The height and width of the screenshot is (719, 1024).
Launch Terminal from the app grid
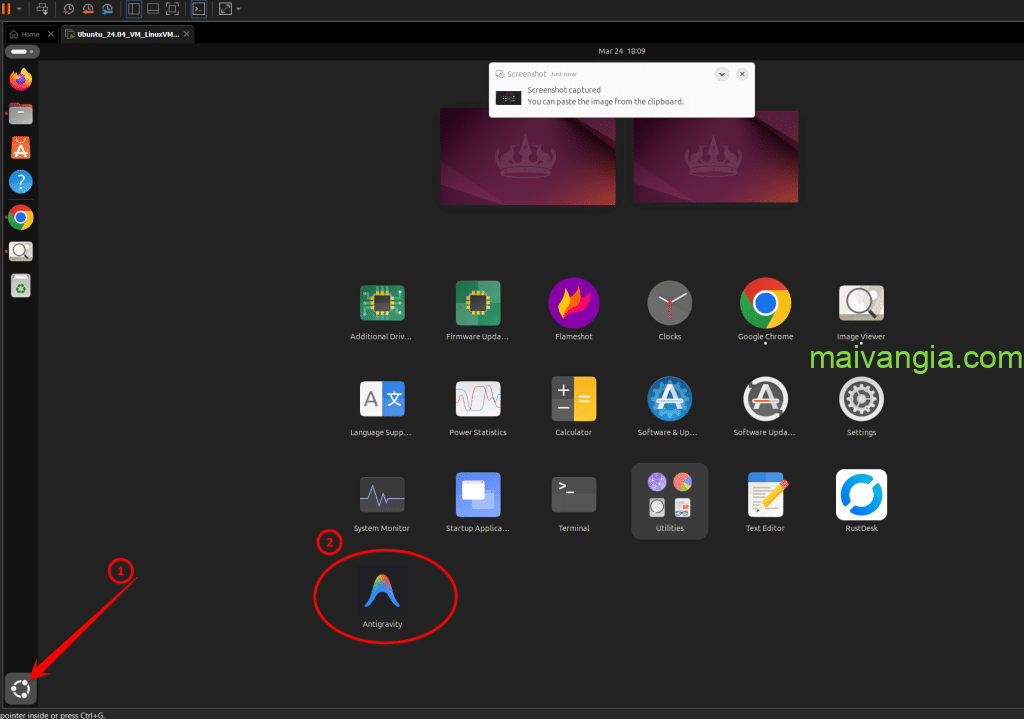[x=573, y=496]
